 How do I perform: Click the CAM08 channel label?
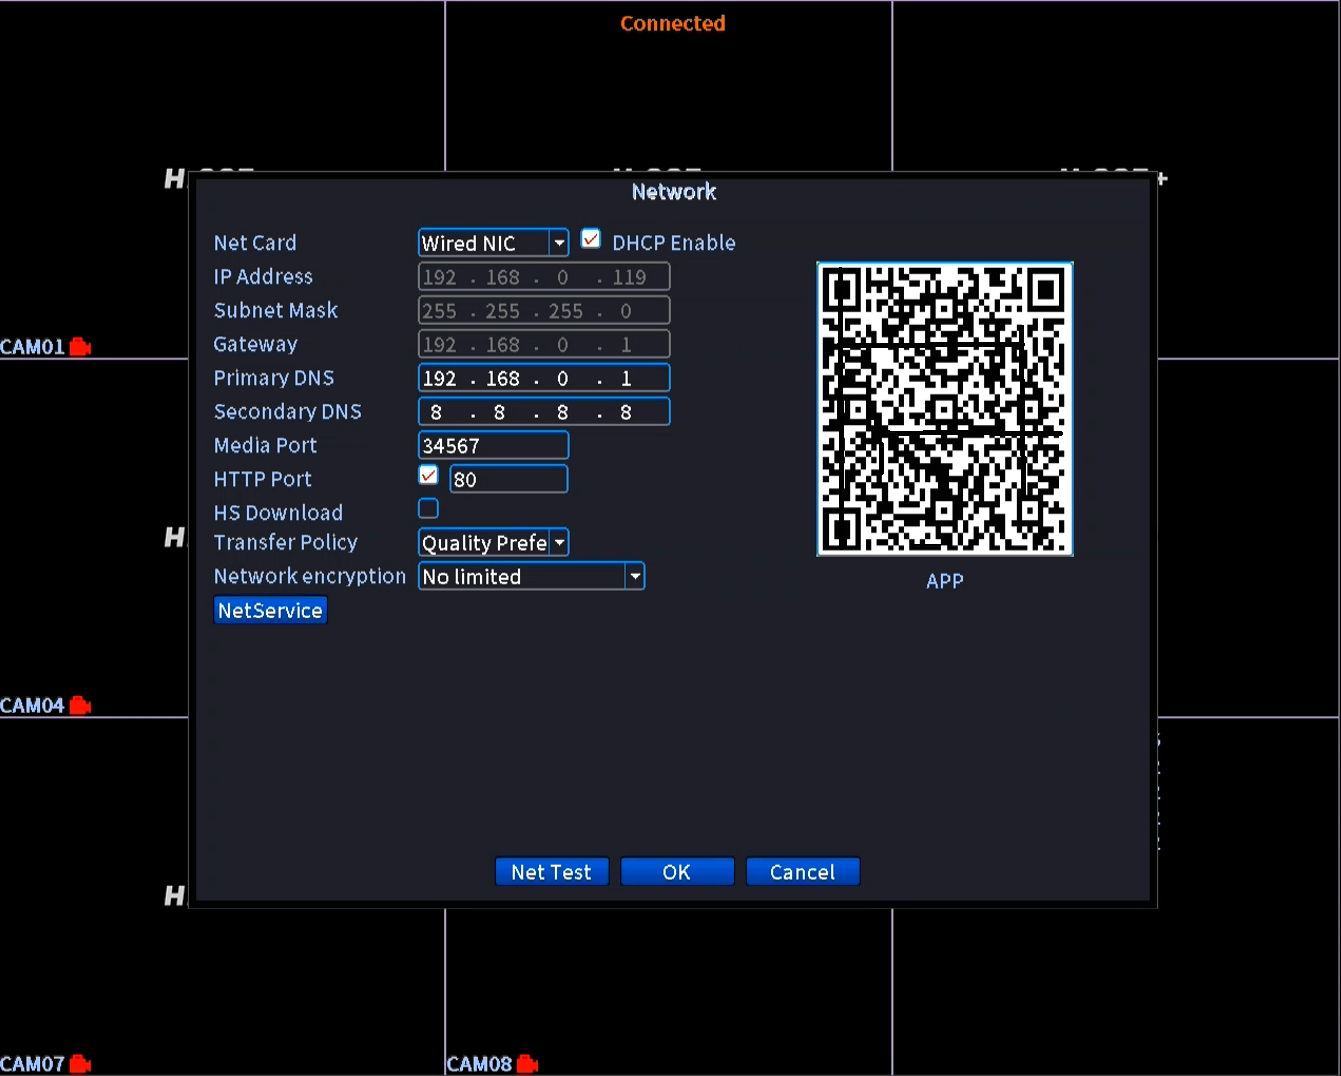click(479, 1064)
